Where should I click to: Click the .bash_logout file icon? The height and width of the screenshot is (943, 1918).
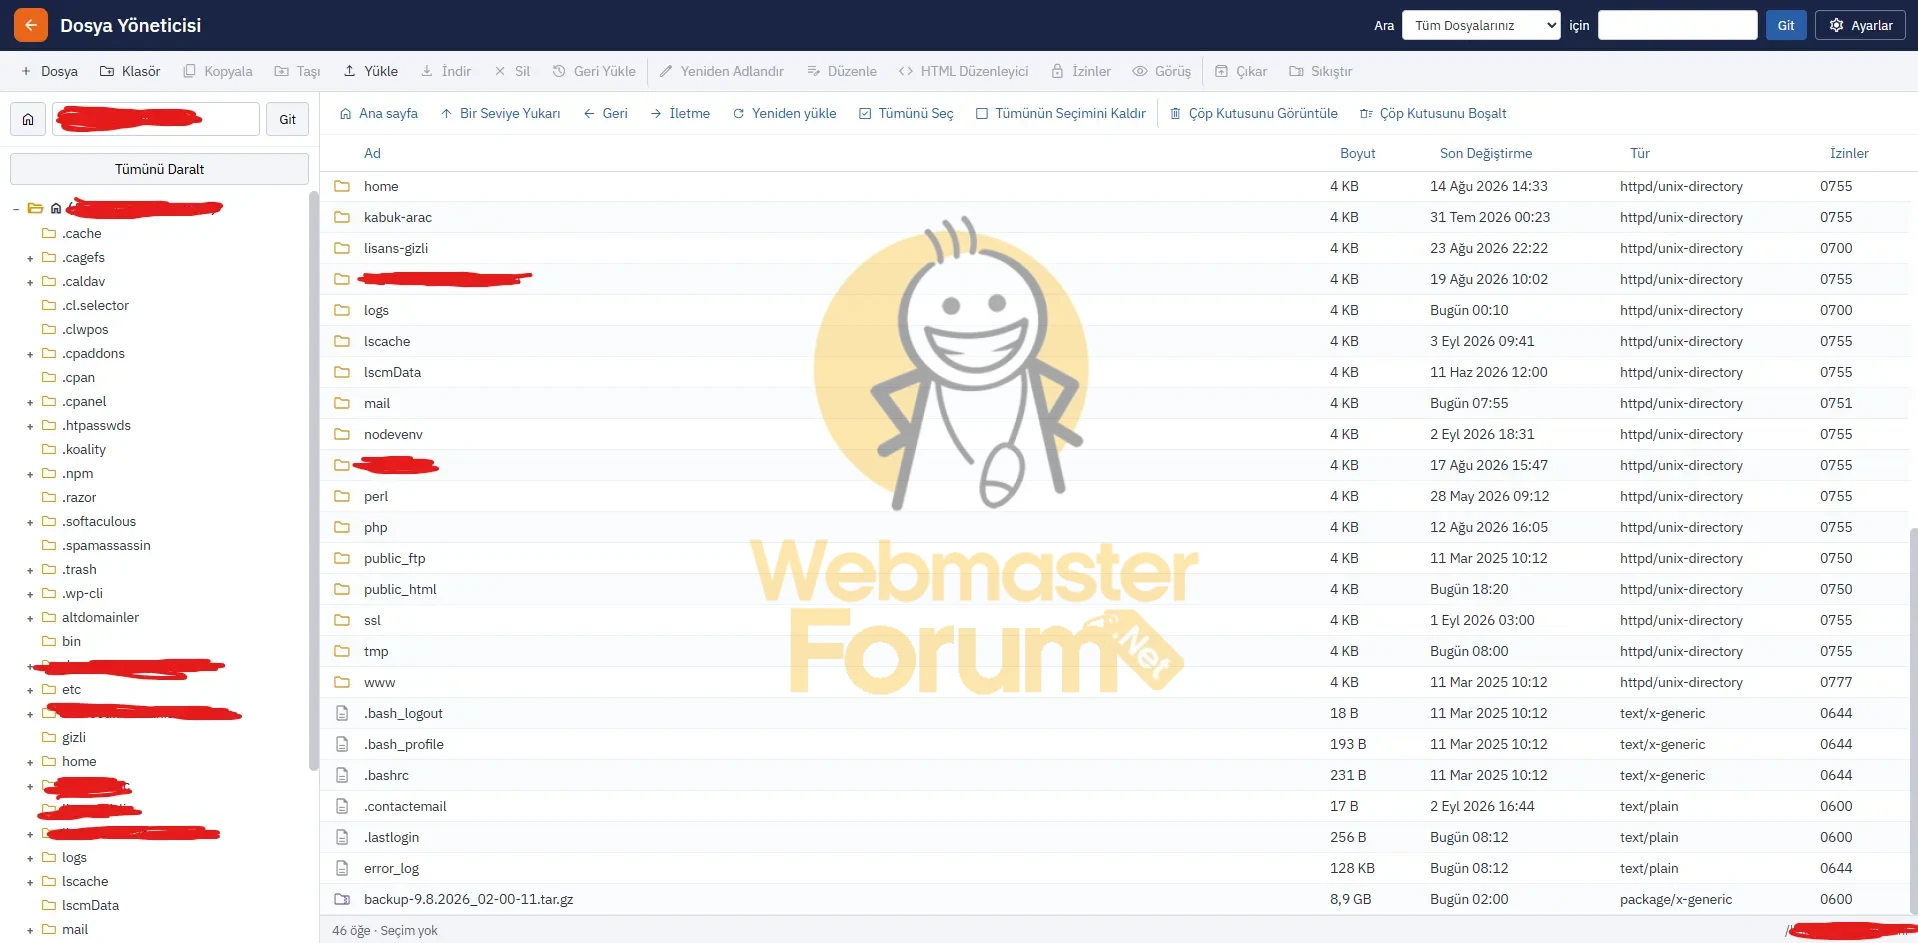pyautogui.click(x=342, y=713)
